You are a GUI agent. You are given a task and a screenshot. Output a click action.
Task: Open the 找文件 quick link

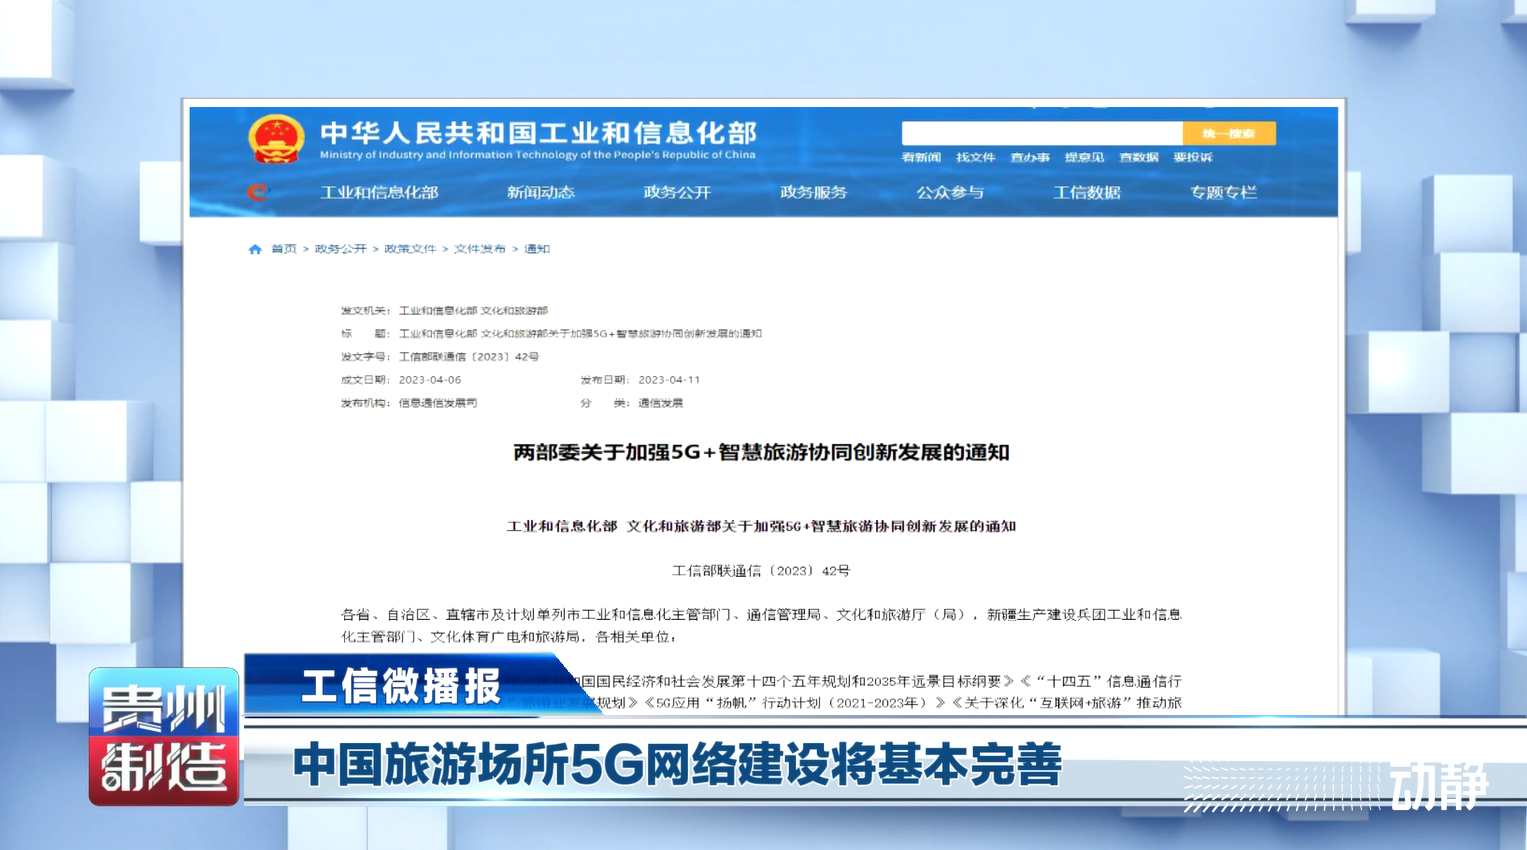click(x=975, y=157)
